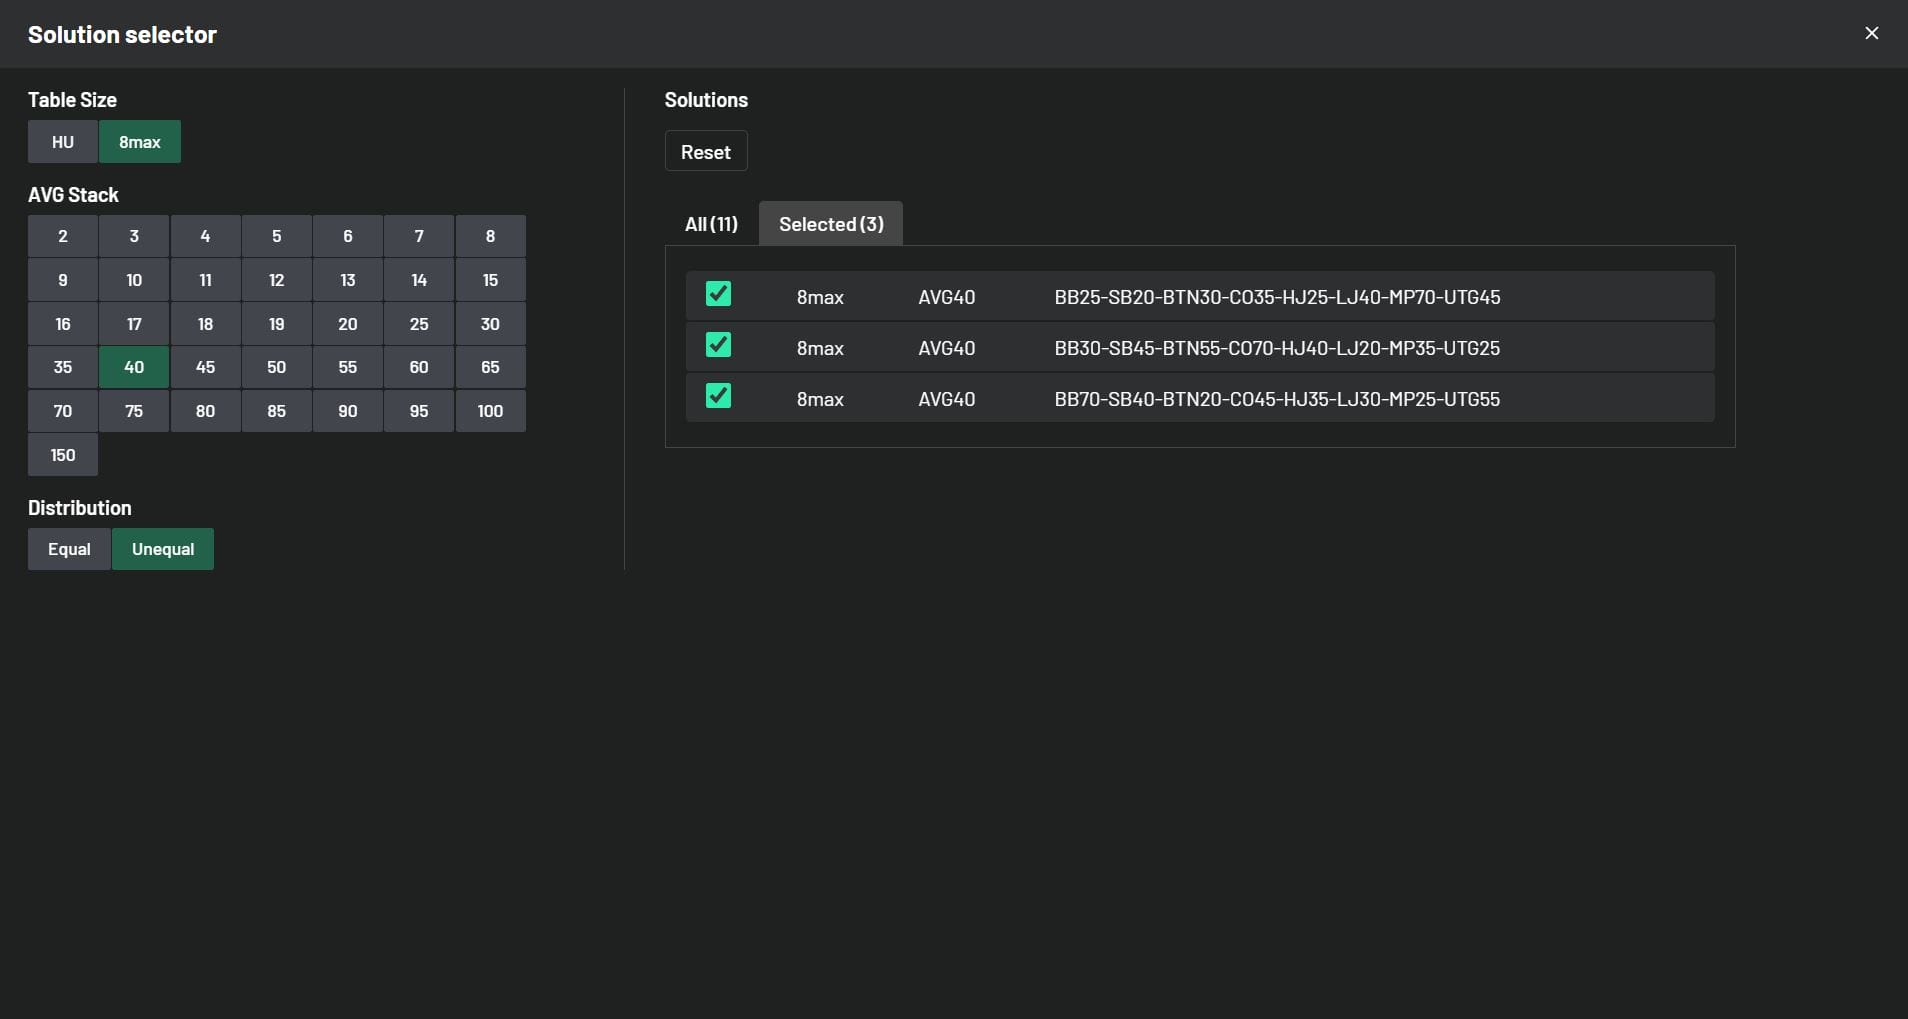Image resolution: width=1908 pixels, height=1019 pixels.
Task: Set average stack to 100
Action: tap(490, 411)
